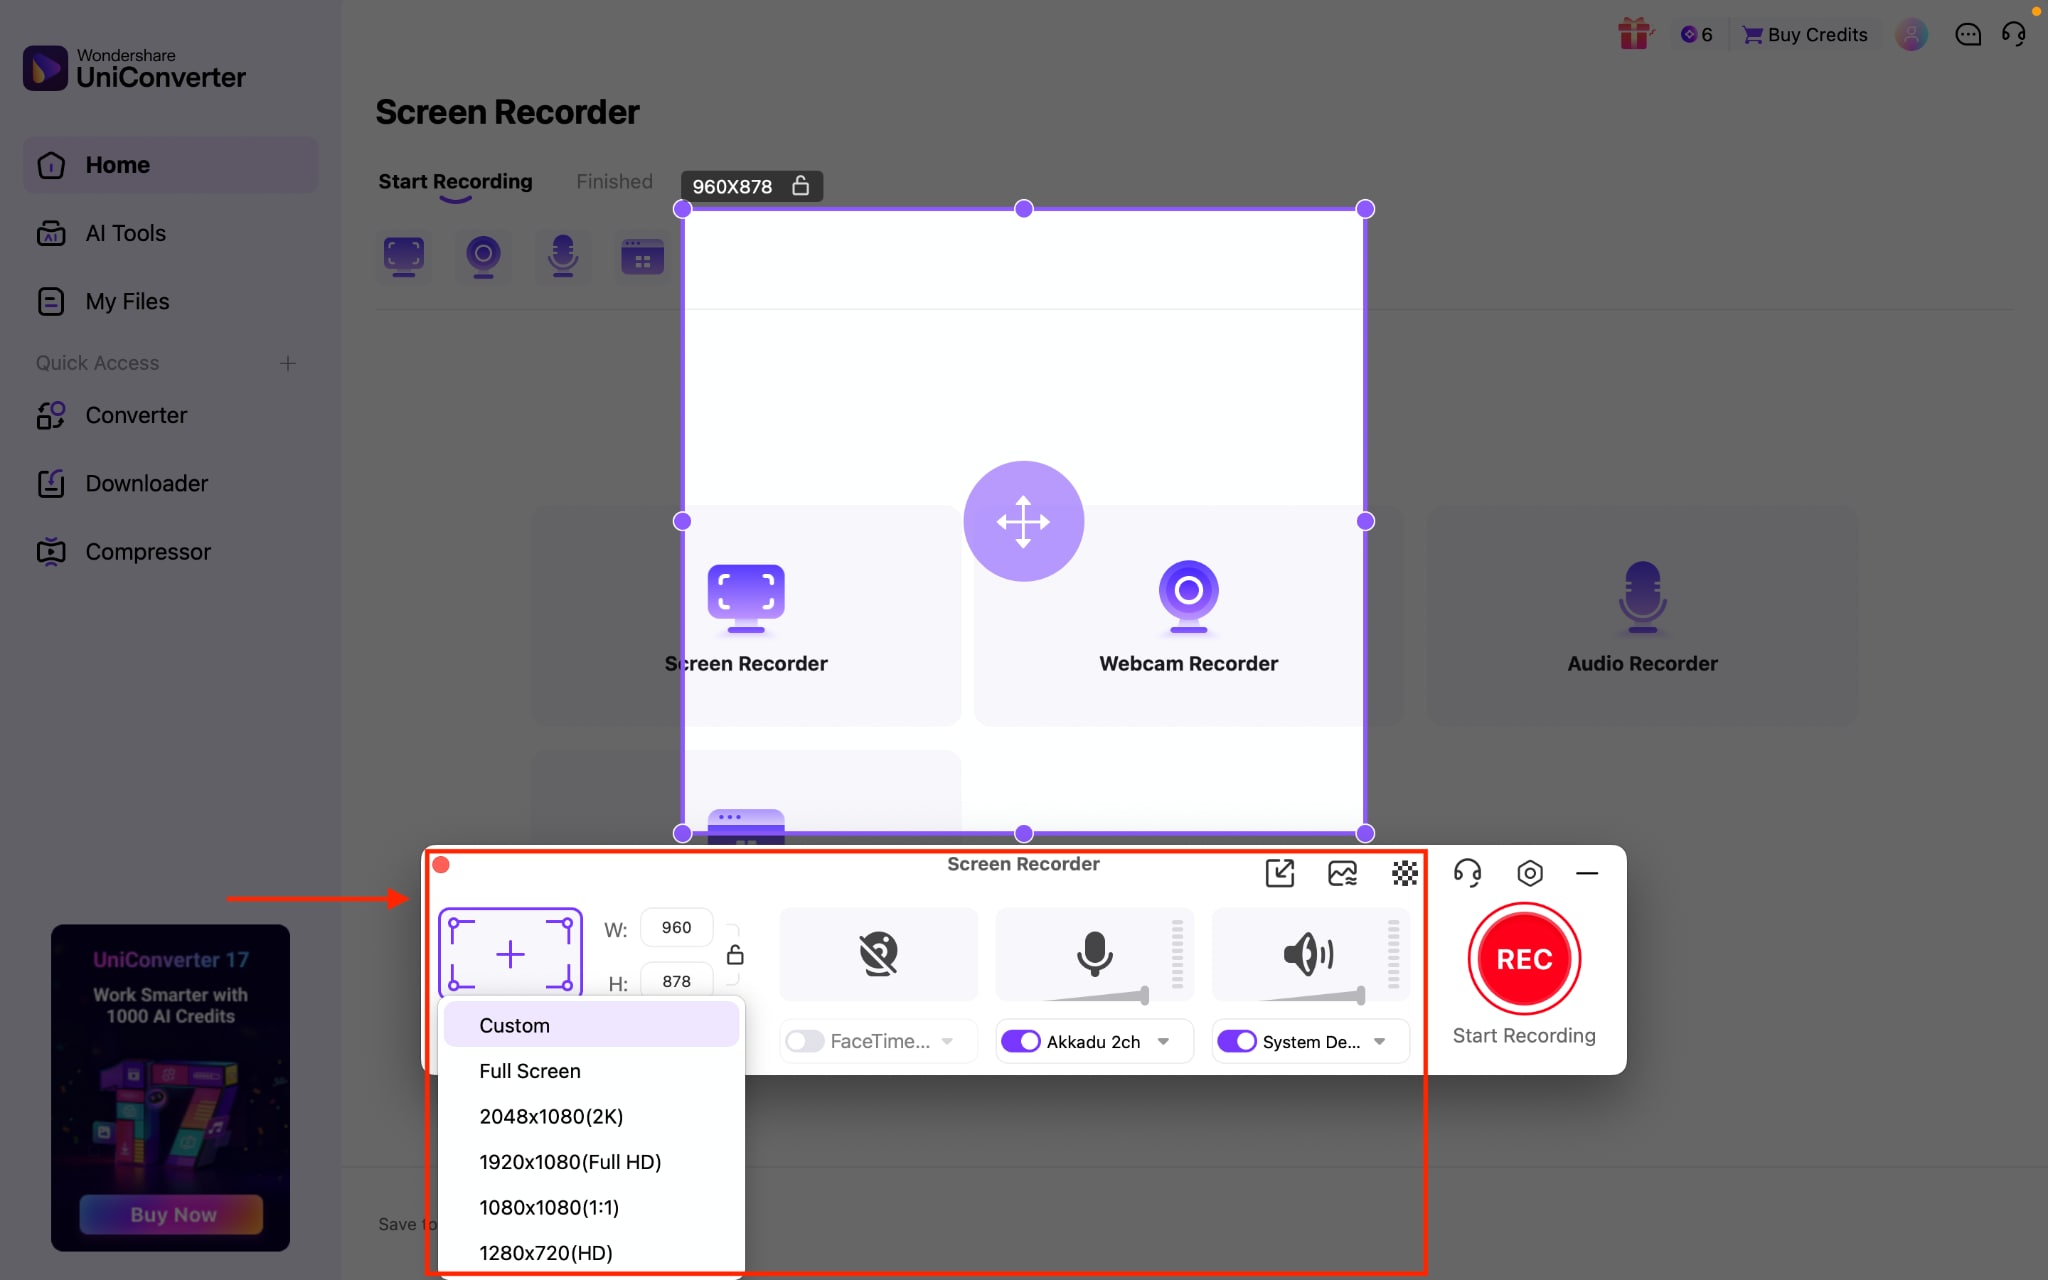
Task: Open Downloader in the sidebar
Action: click(170, 483)
